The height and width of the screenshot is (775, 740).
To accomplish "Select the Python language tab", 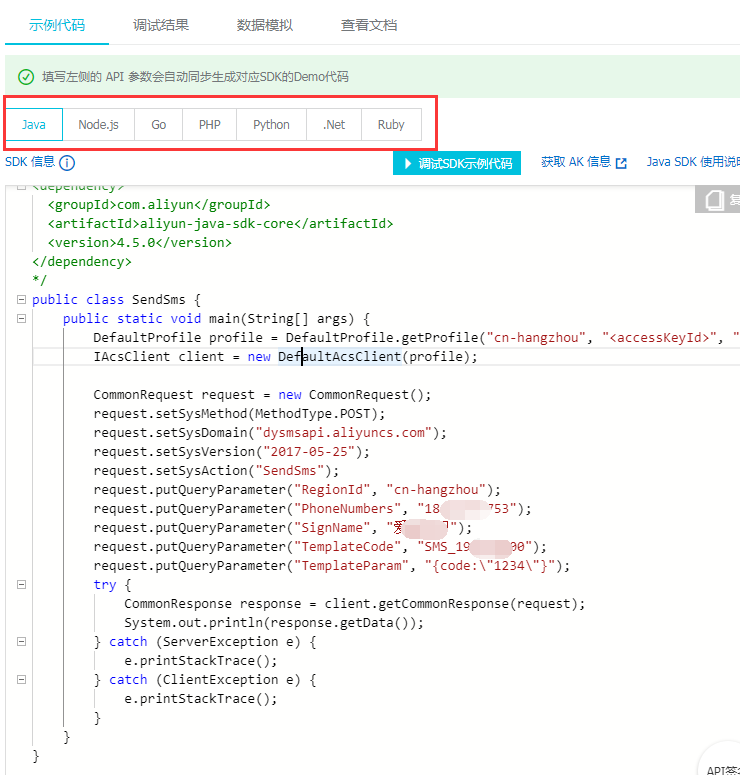I will (x=271, y=125).
